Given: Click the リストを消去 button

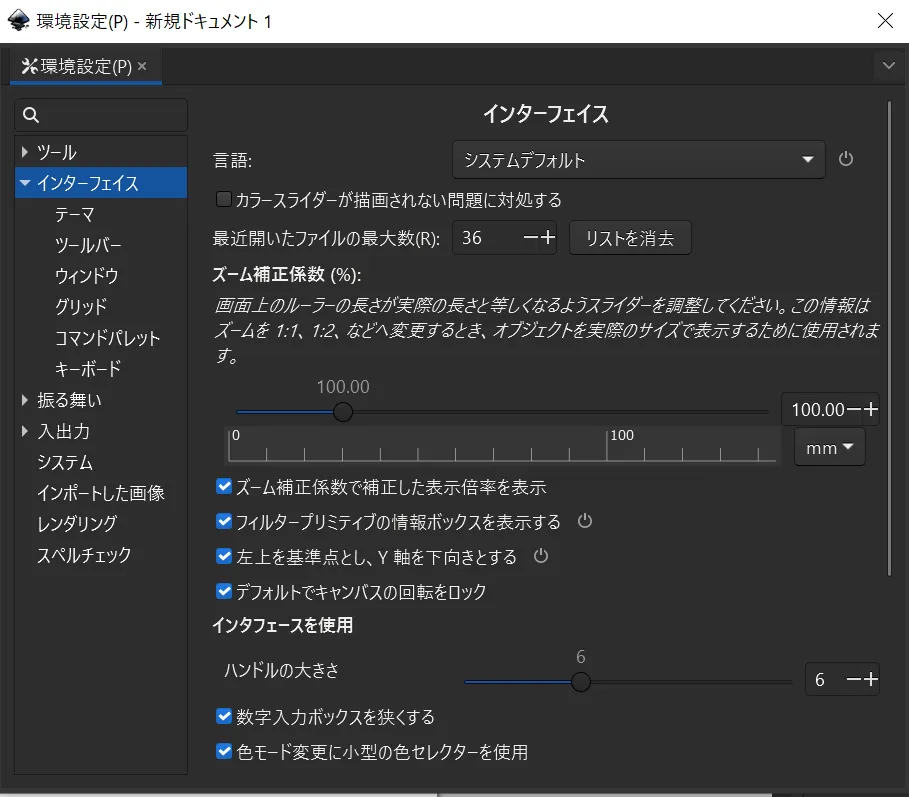Looking at the screenshot, I should coord(630,238).
